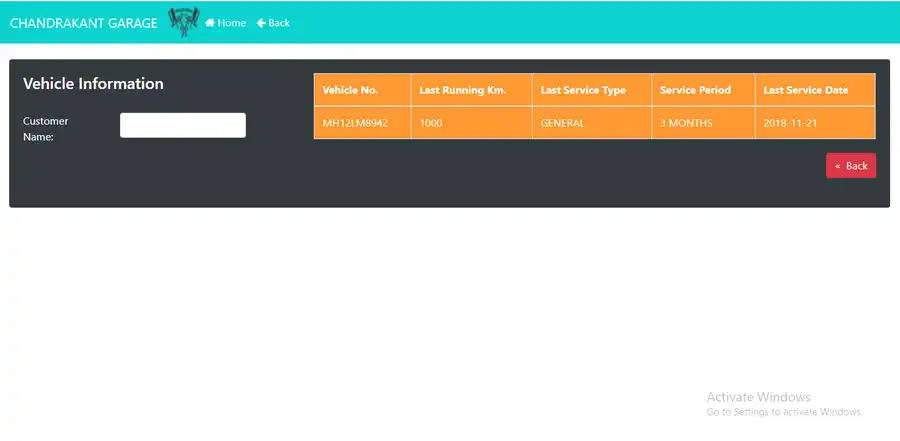Select the Last Running Km. column header

462,90
